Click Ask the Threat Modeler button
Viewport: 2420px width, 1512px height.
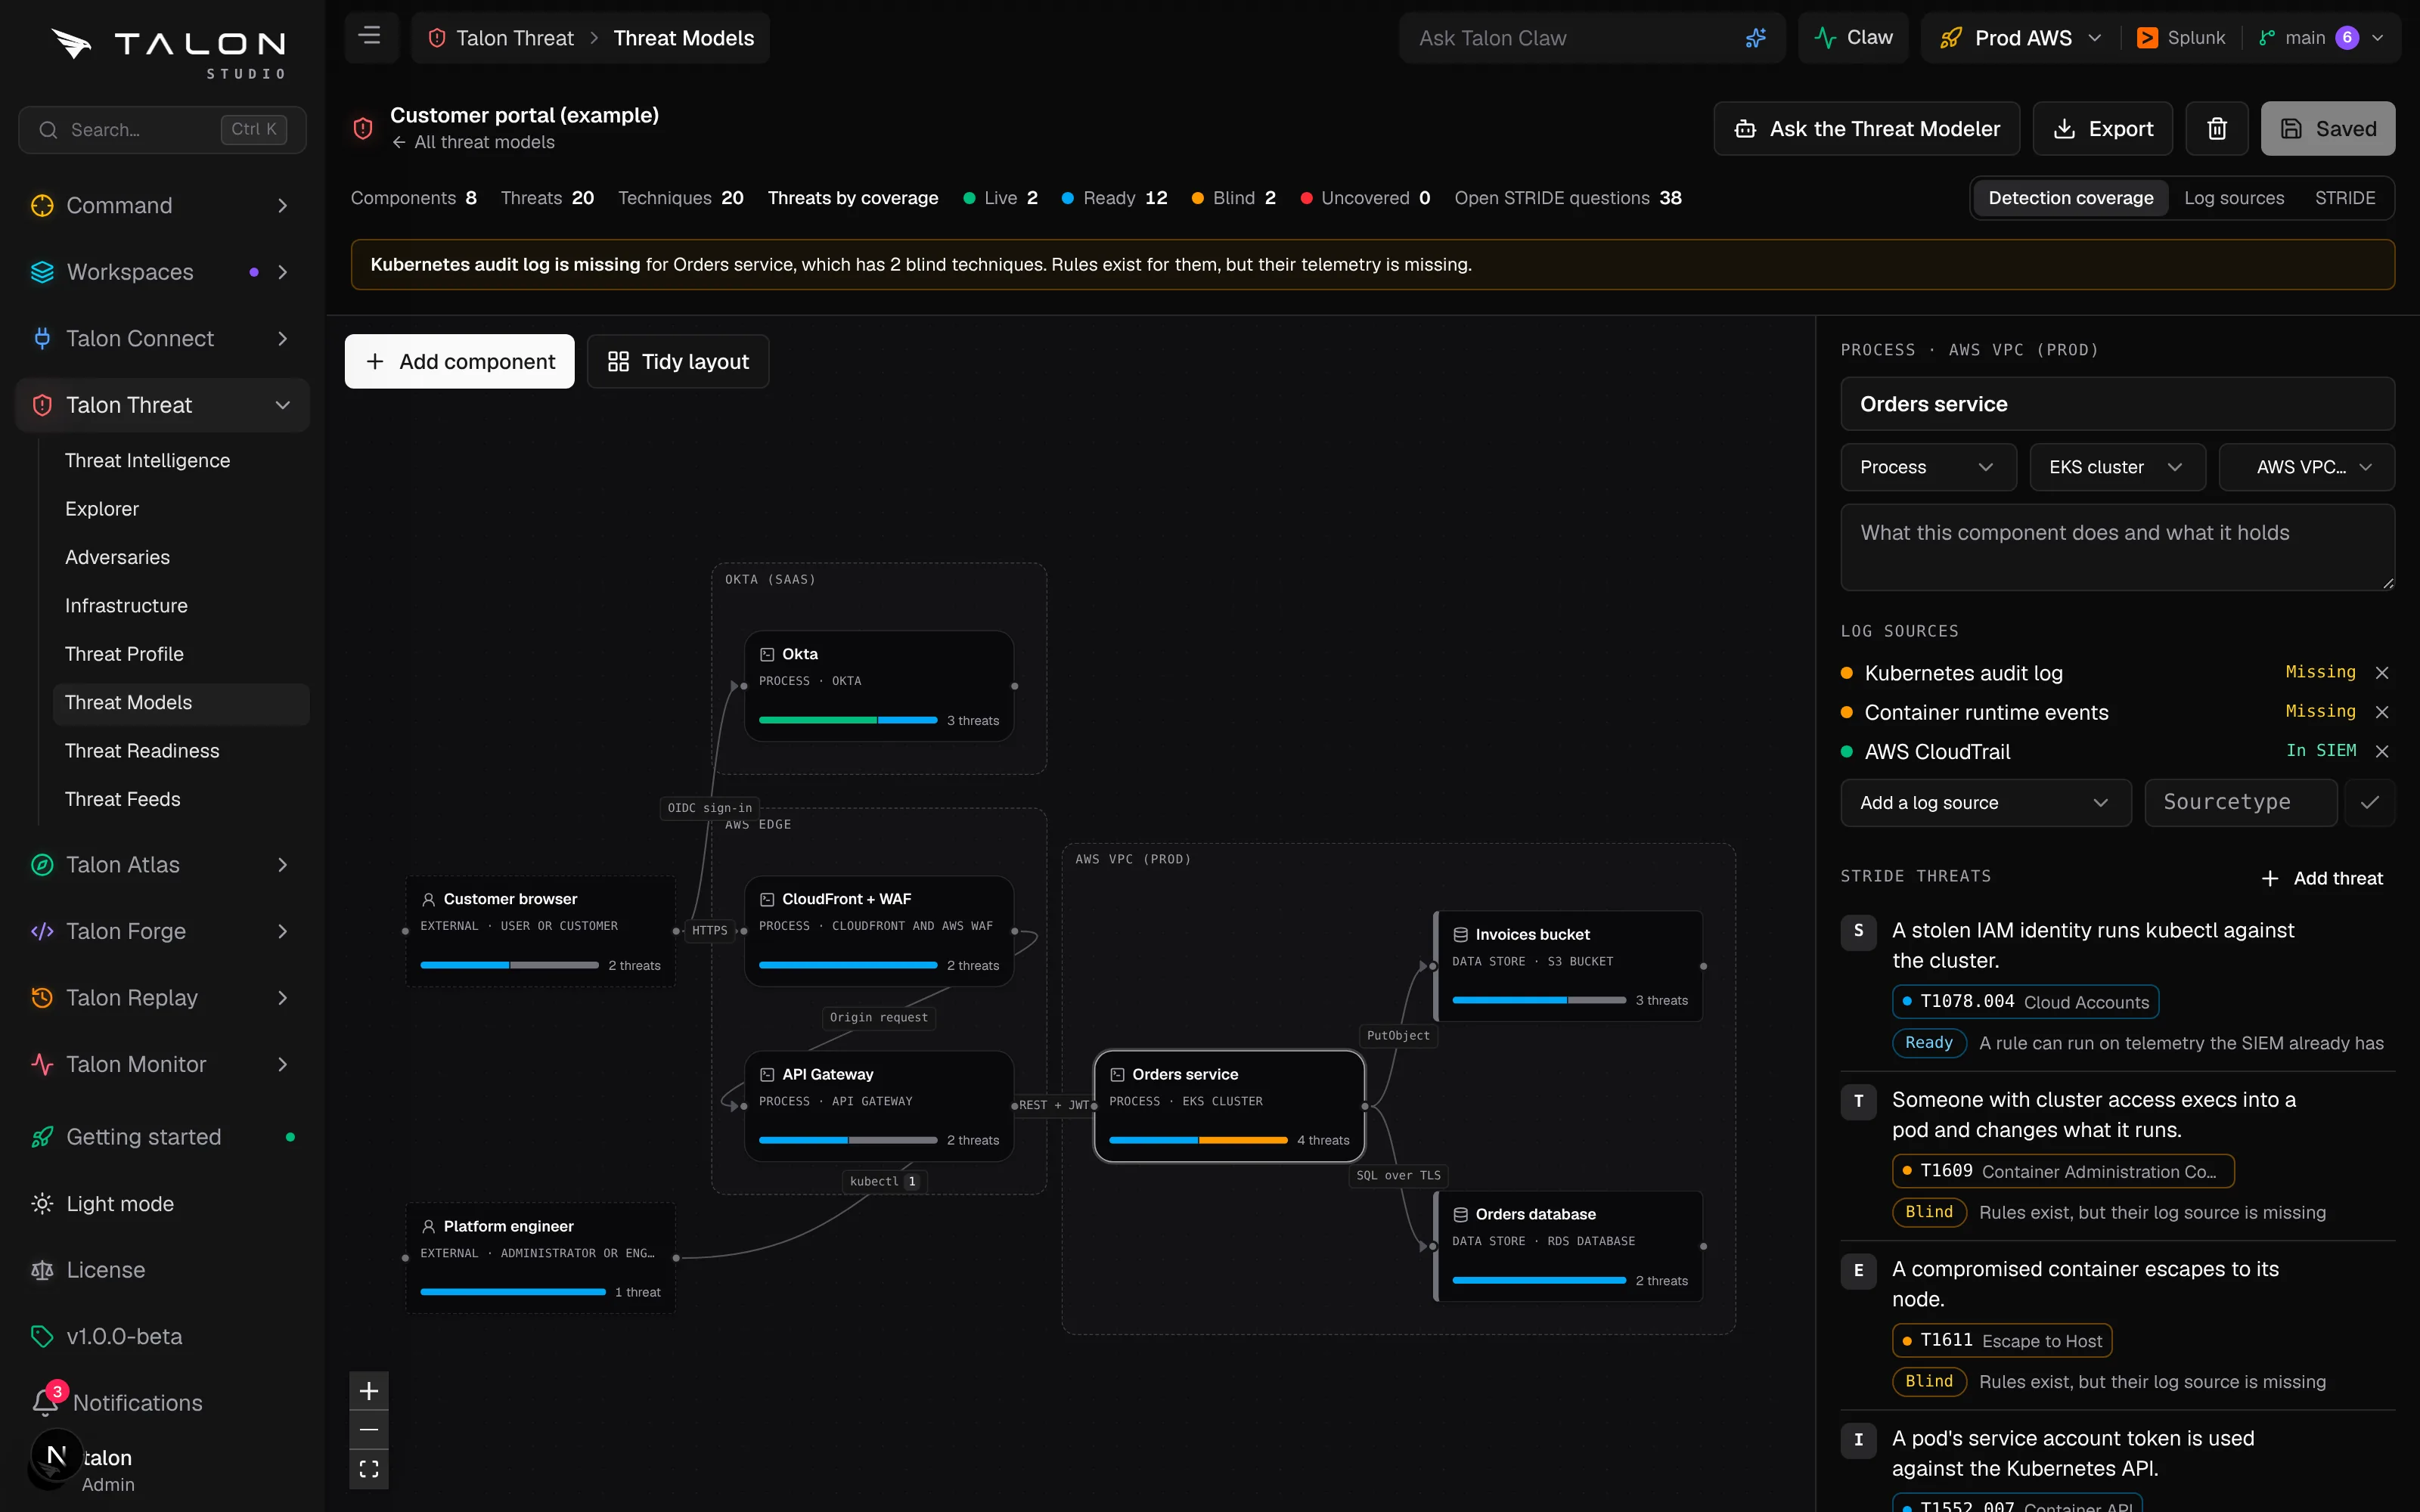click(x=1866, y=128)
